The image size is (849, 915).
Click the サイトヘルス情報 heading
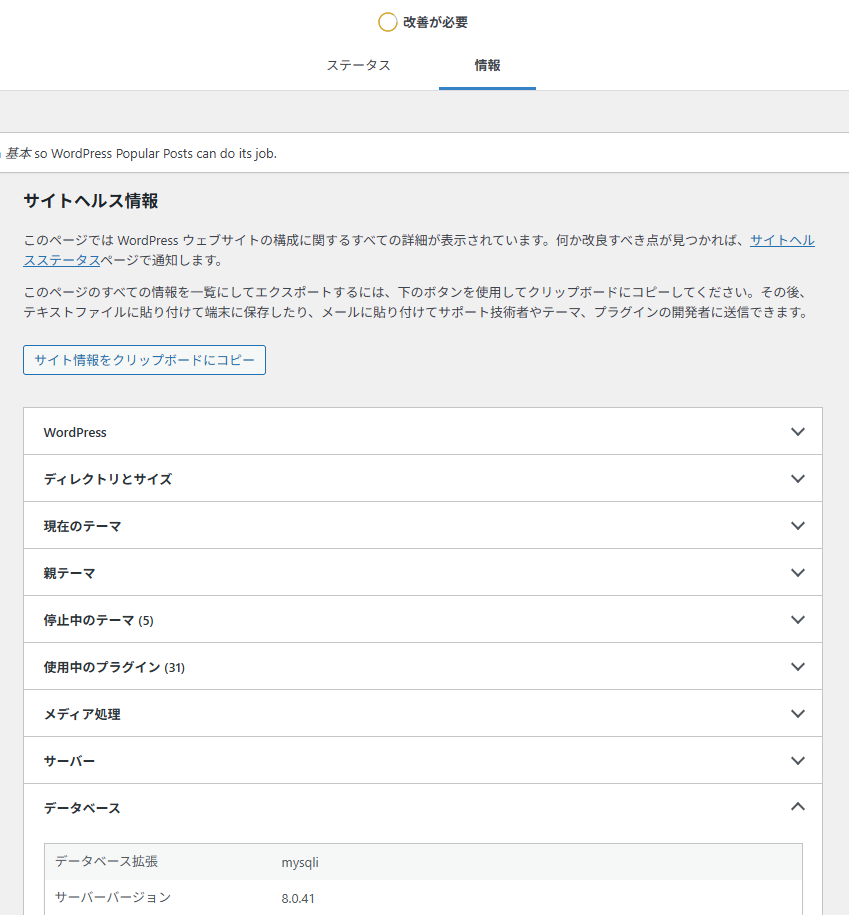coord(91,201)
